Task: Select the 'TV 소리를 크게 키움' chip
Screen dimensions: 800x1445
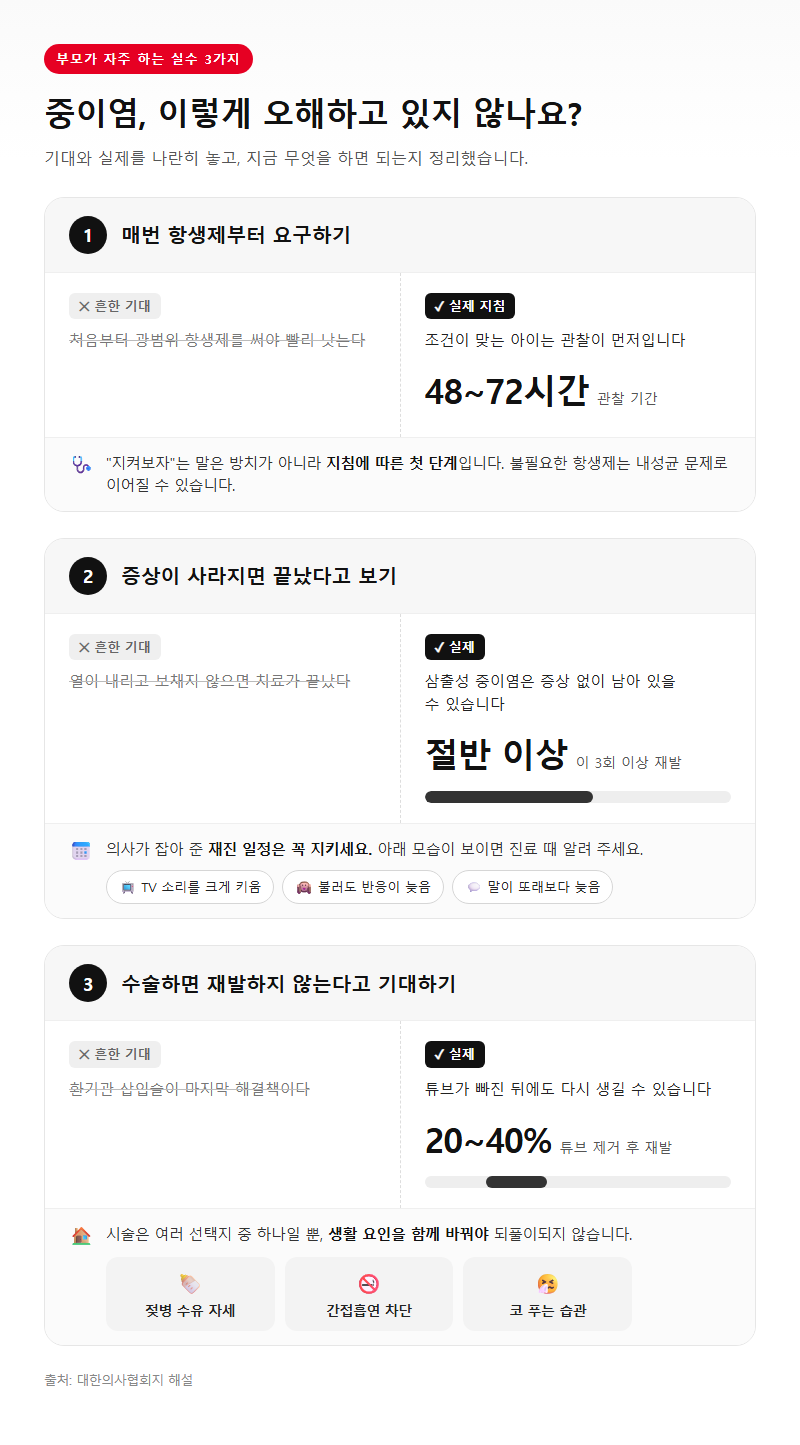Action: (190, 887)
